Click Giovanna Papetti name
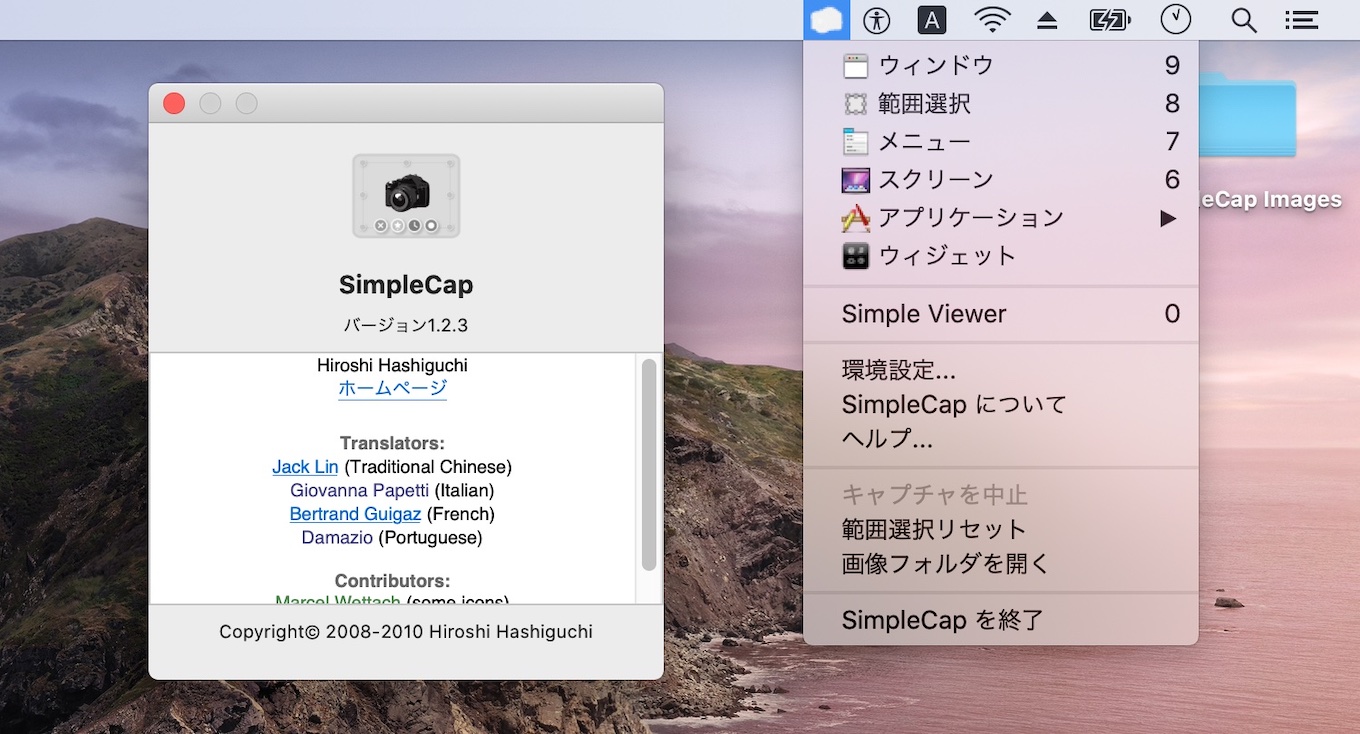The width and height of the screenshot is (1360, 734). click(360, 491)
